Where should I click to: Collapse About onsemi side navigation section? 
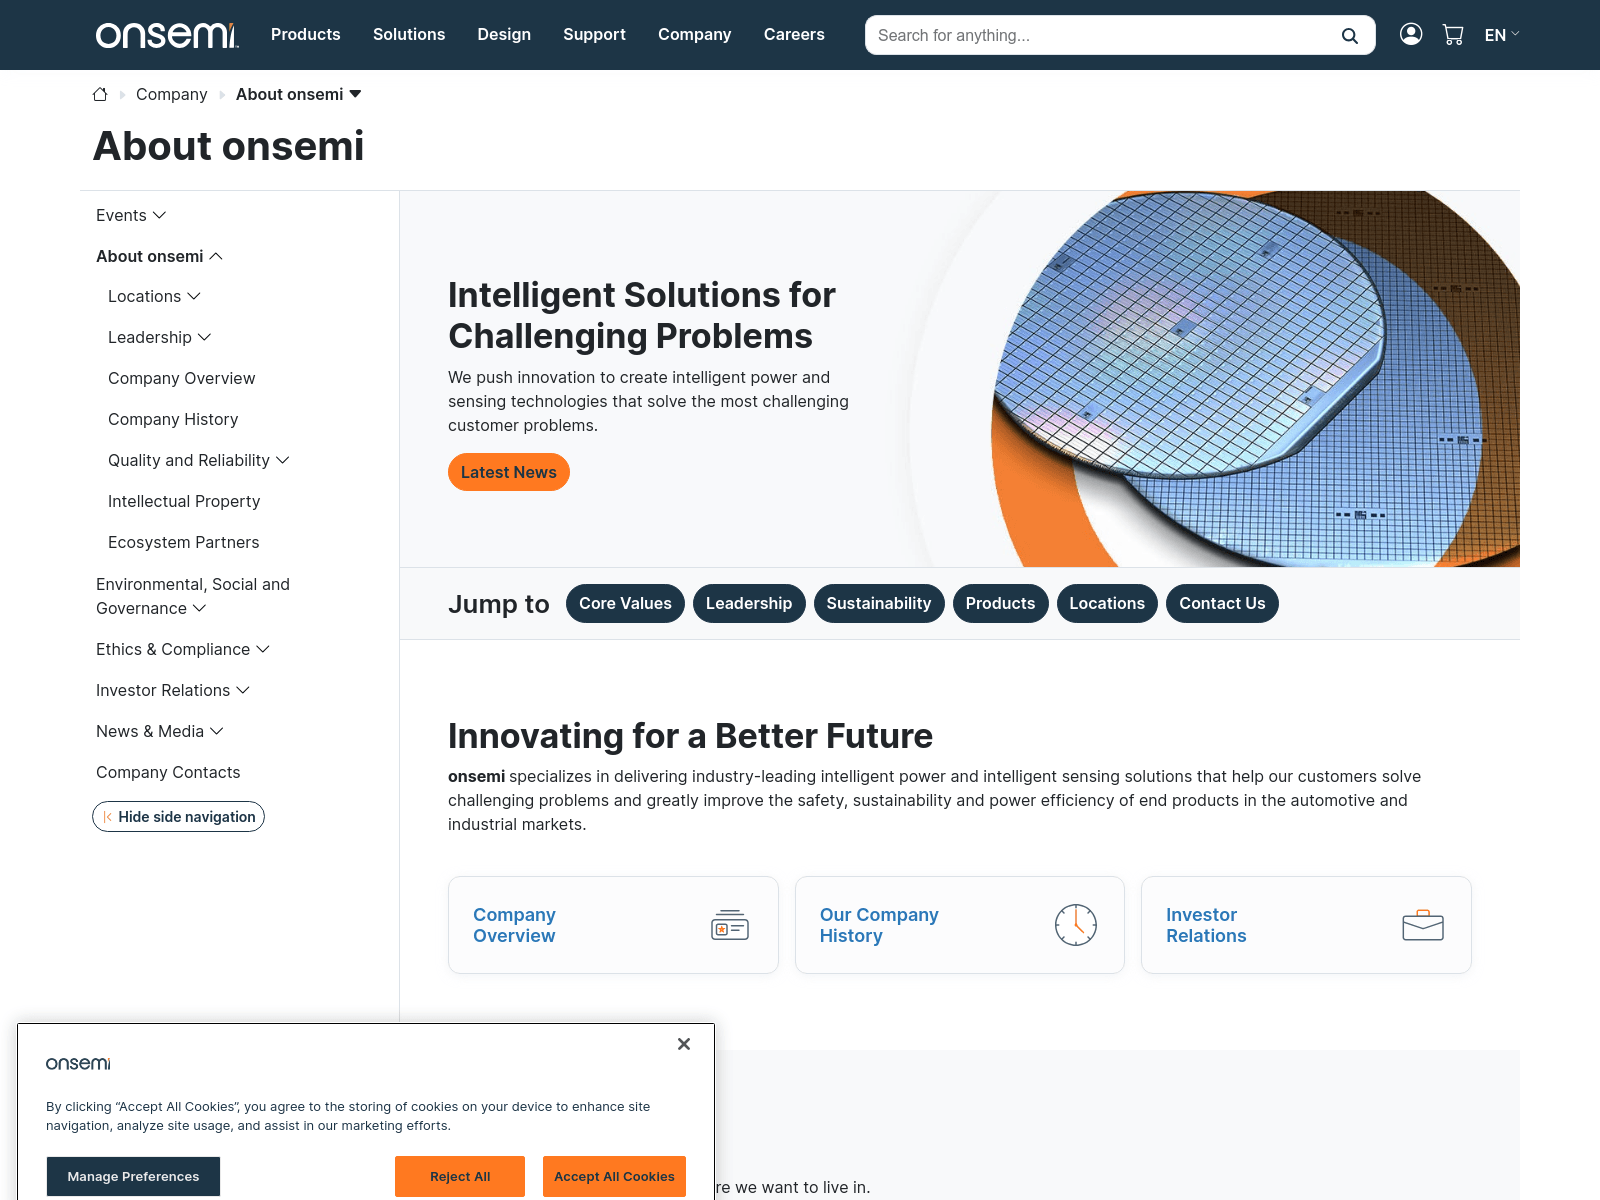click(x=216, y=256)
